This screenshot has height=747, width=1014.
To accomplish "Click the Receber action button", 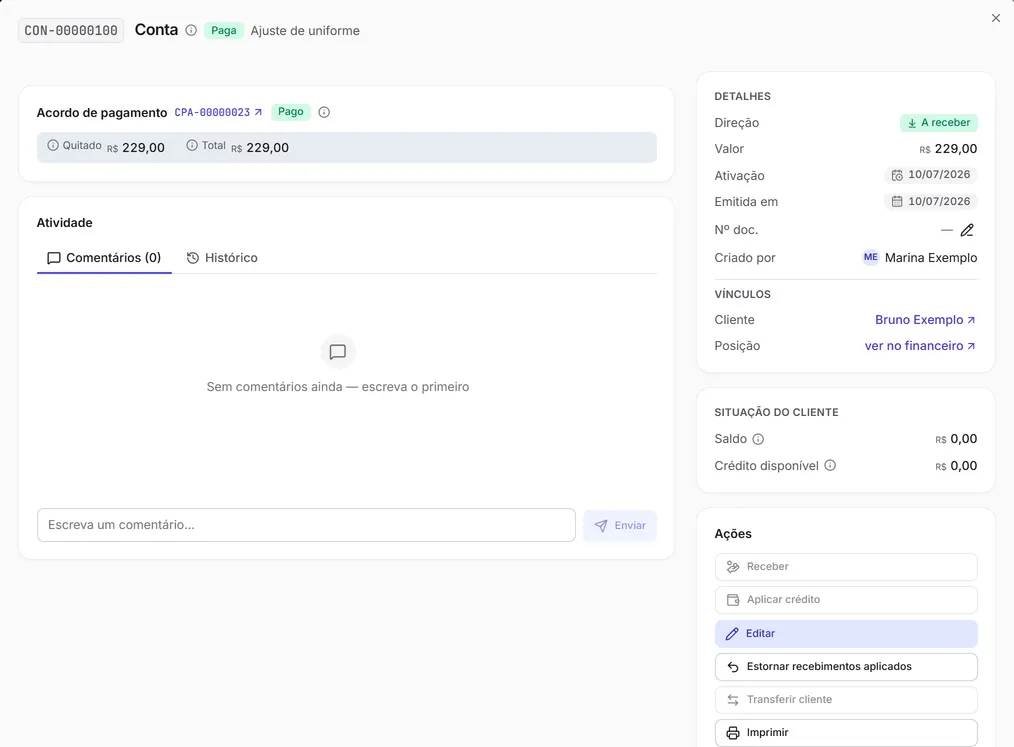I will point(846,567).
